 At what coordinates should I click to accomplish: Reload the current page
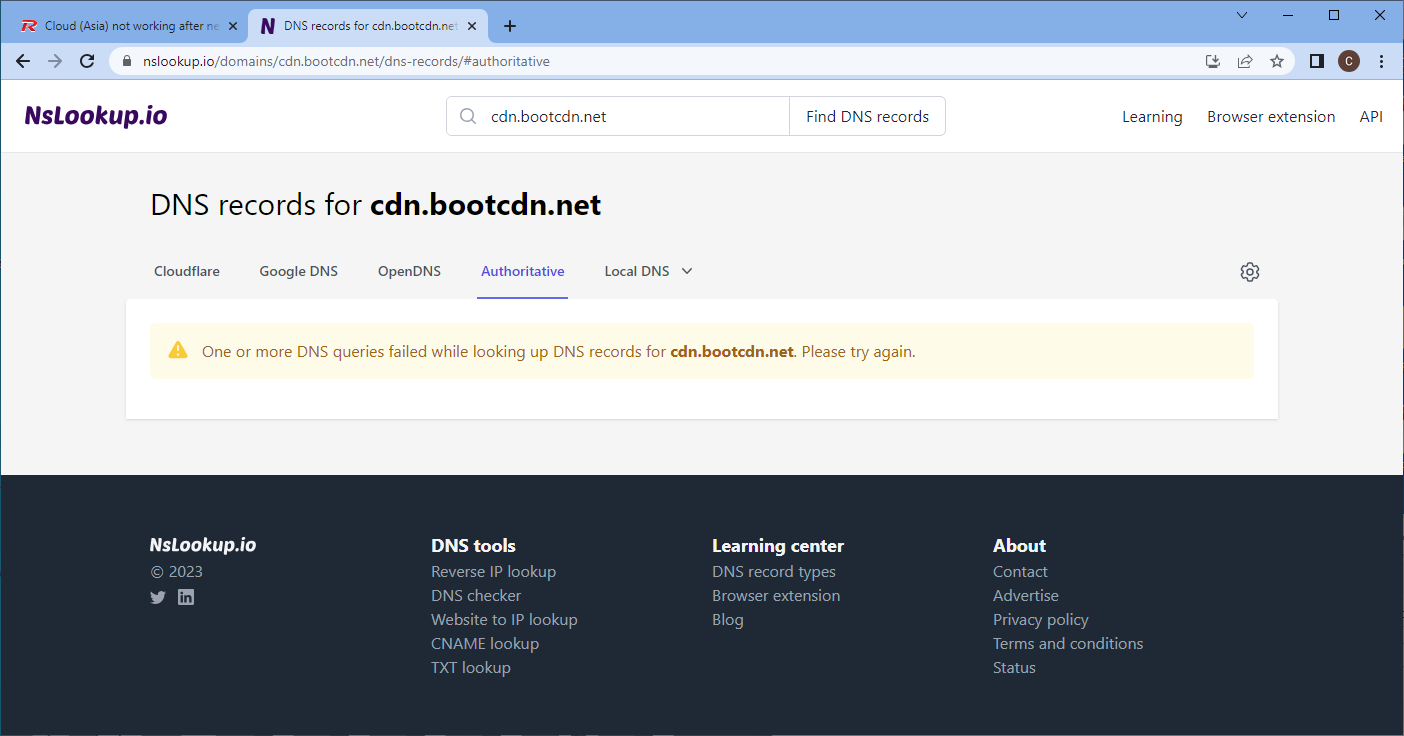point(87,61)
